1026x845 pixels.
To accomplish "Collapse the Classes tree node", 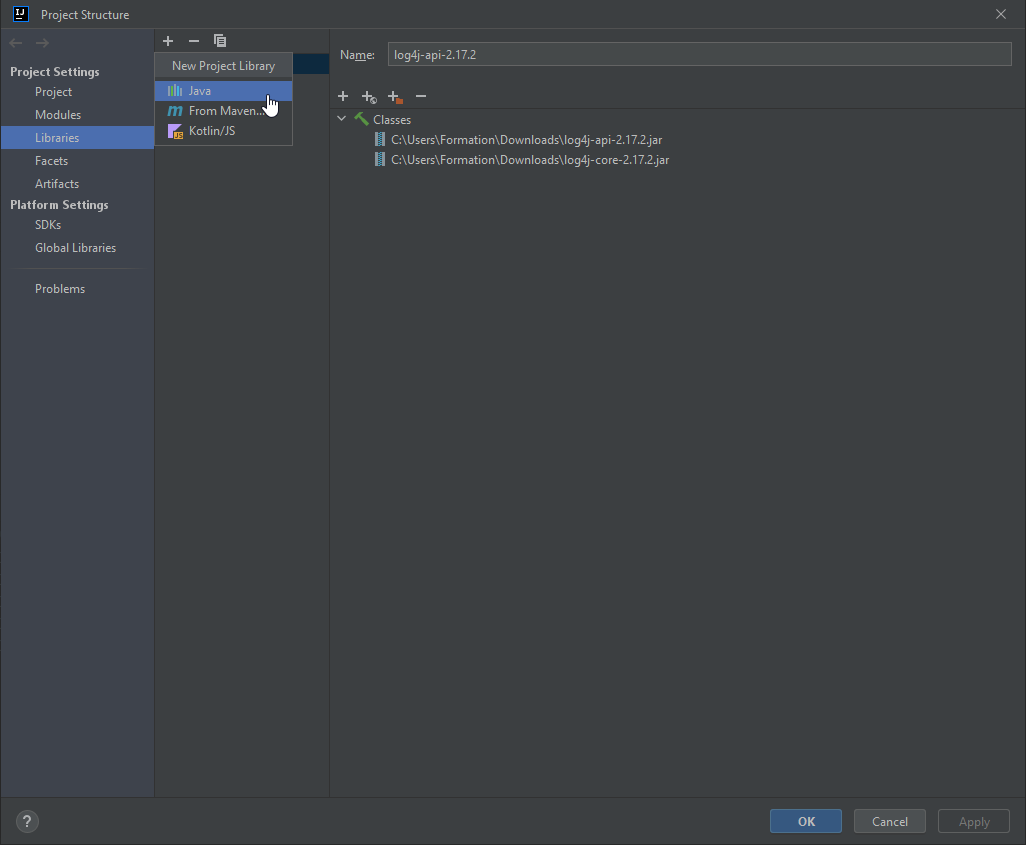I will click(x=342, y=119).
